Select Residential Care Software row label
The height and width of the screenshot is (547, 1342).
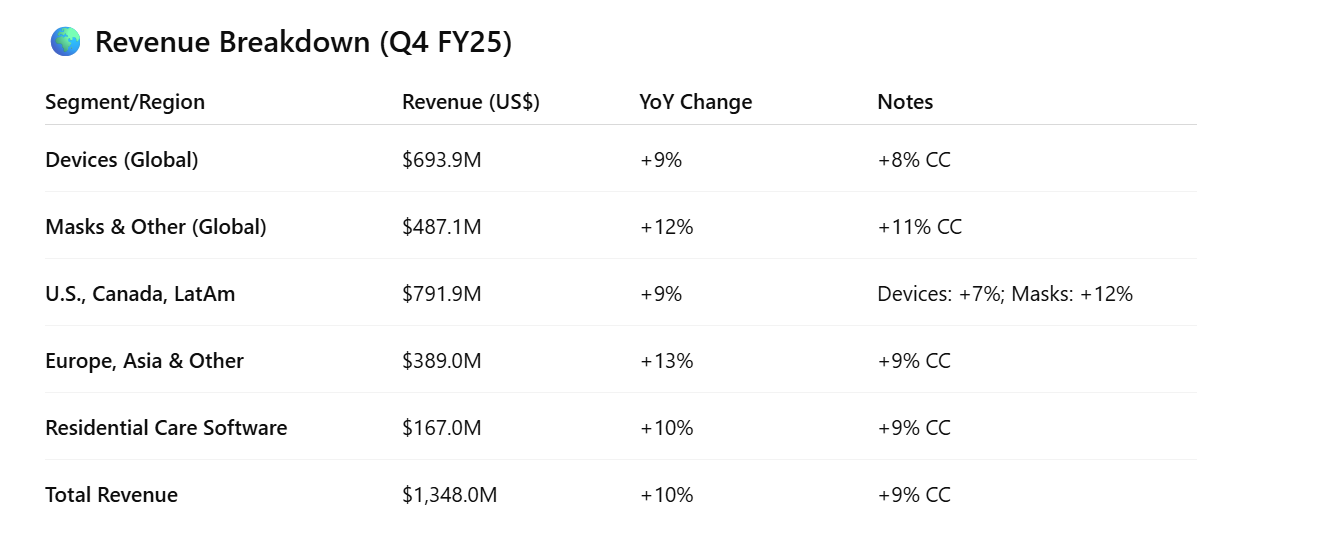coord(166,428)
